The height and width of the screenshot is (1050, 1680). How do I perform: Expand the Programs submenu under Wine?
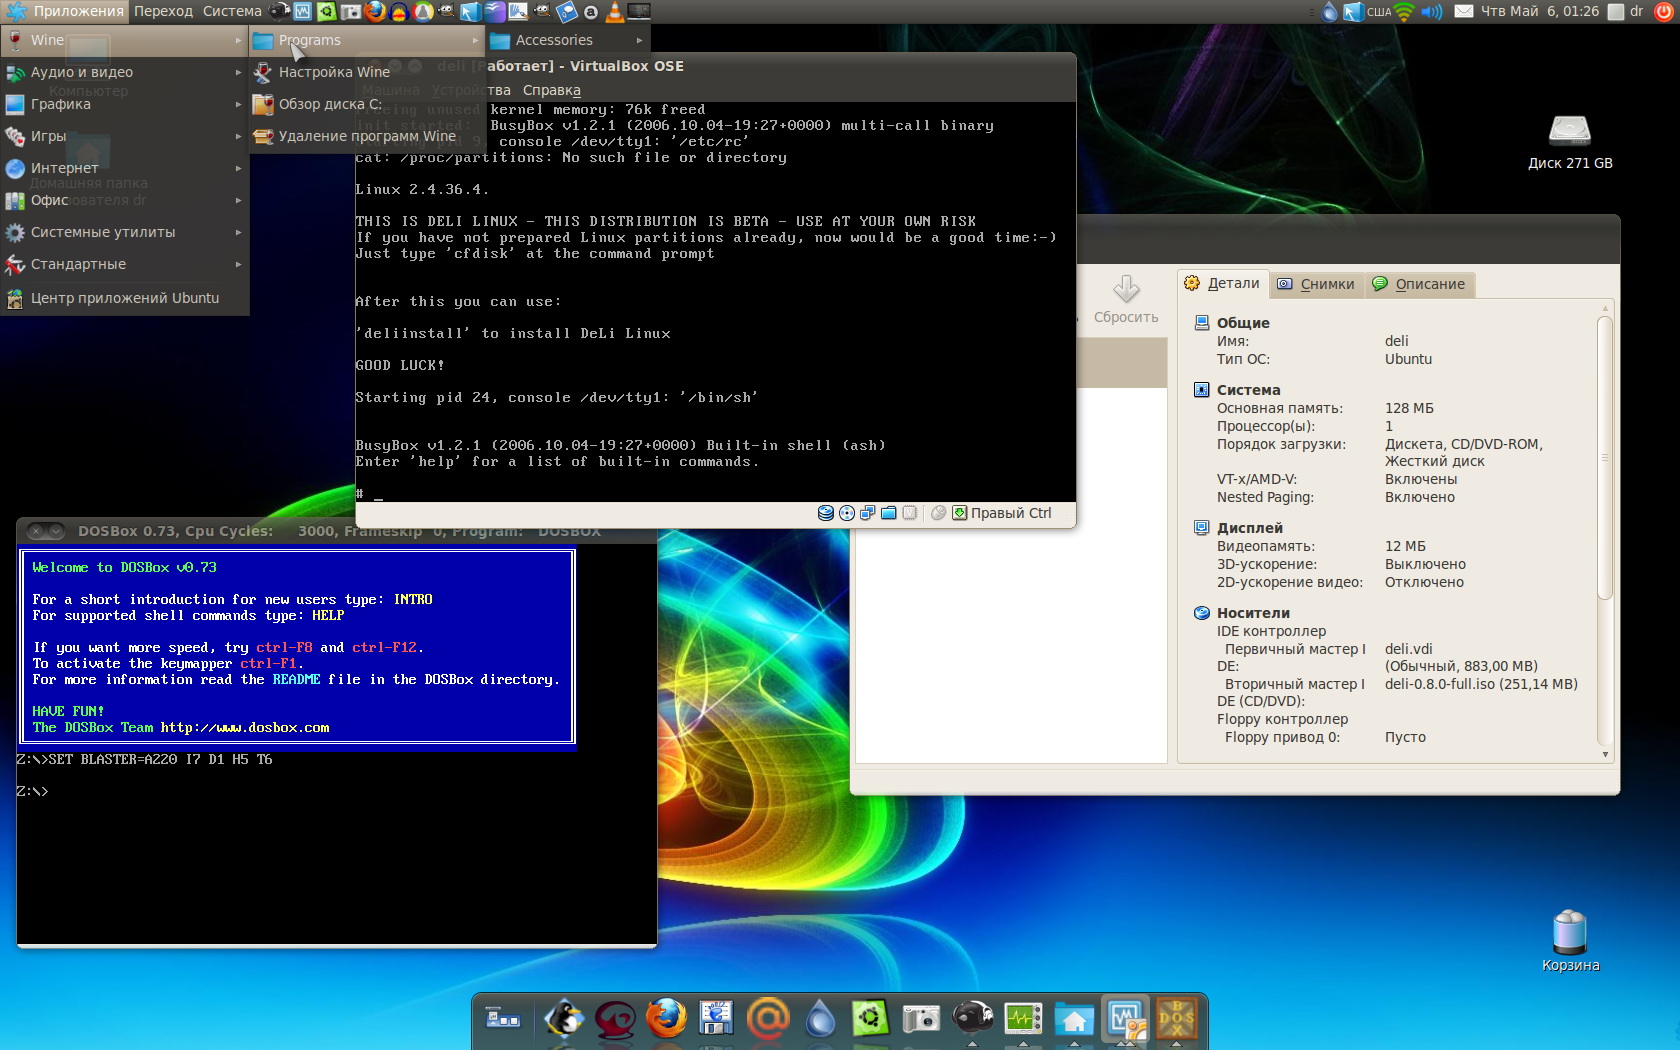pyautogui.click(x=367, y=40)
